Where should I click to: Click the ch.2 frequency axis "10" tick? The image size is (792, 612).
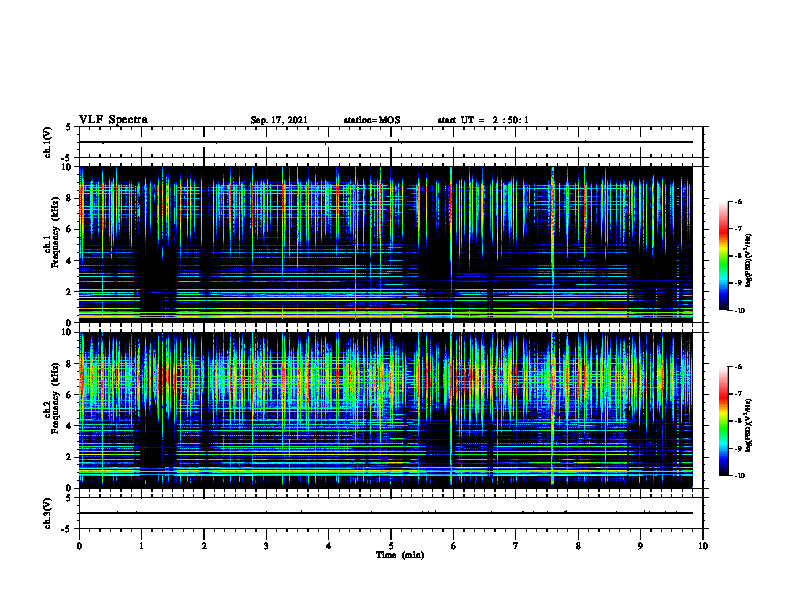(66, 332)
